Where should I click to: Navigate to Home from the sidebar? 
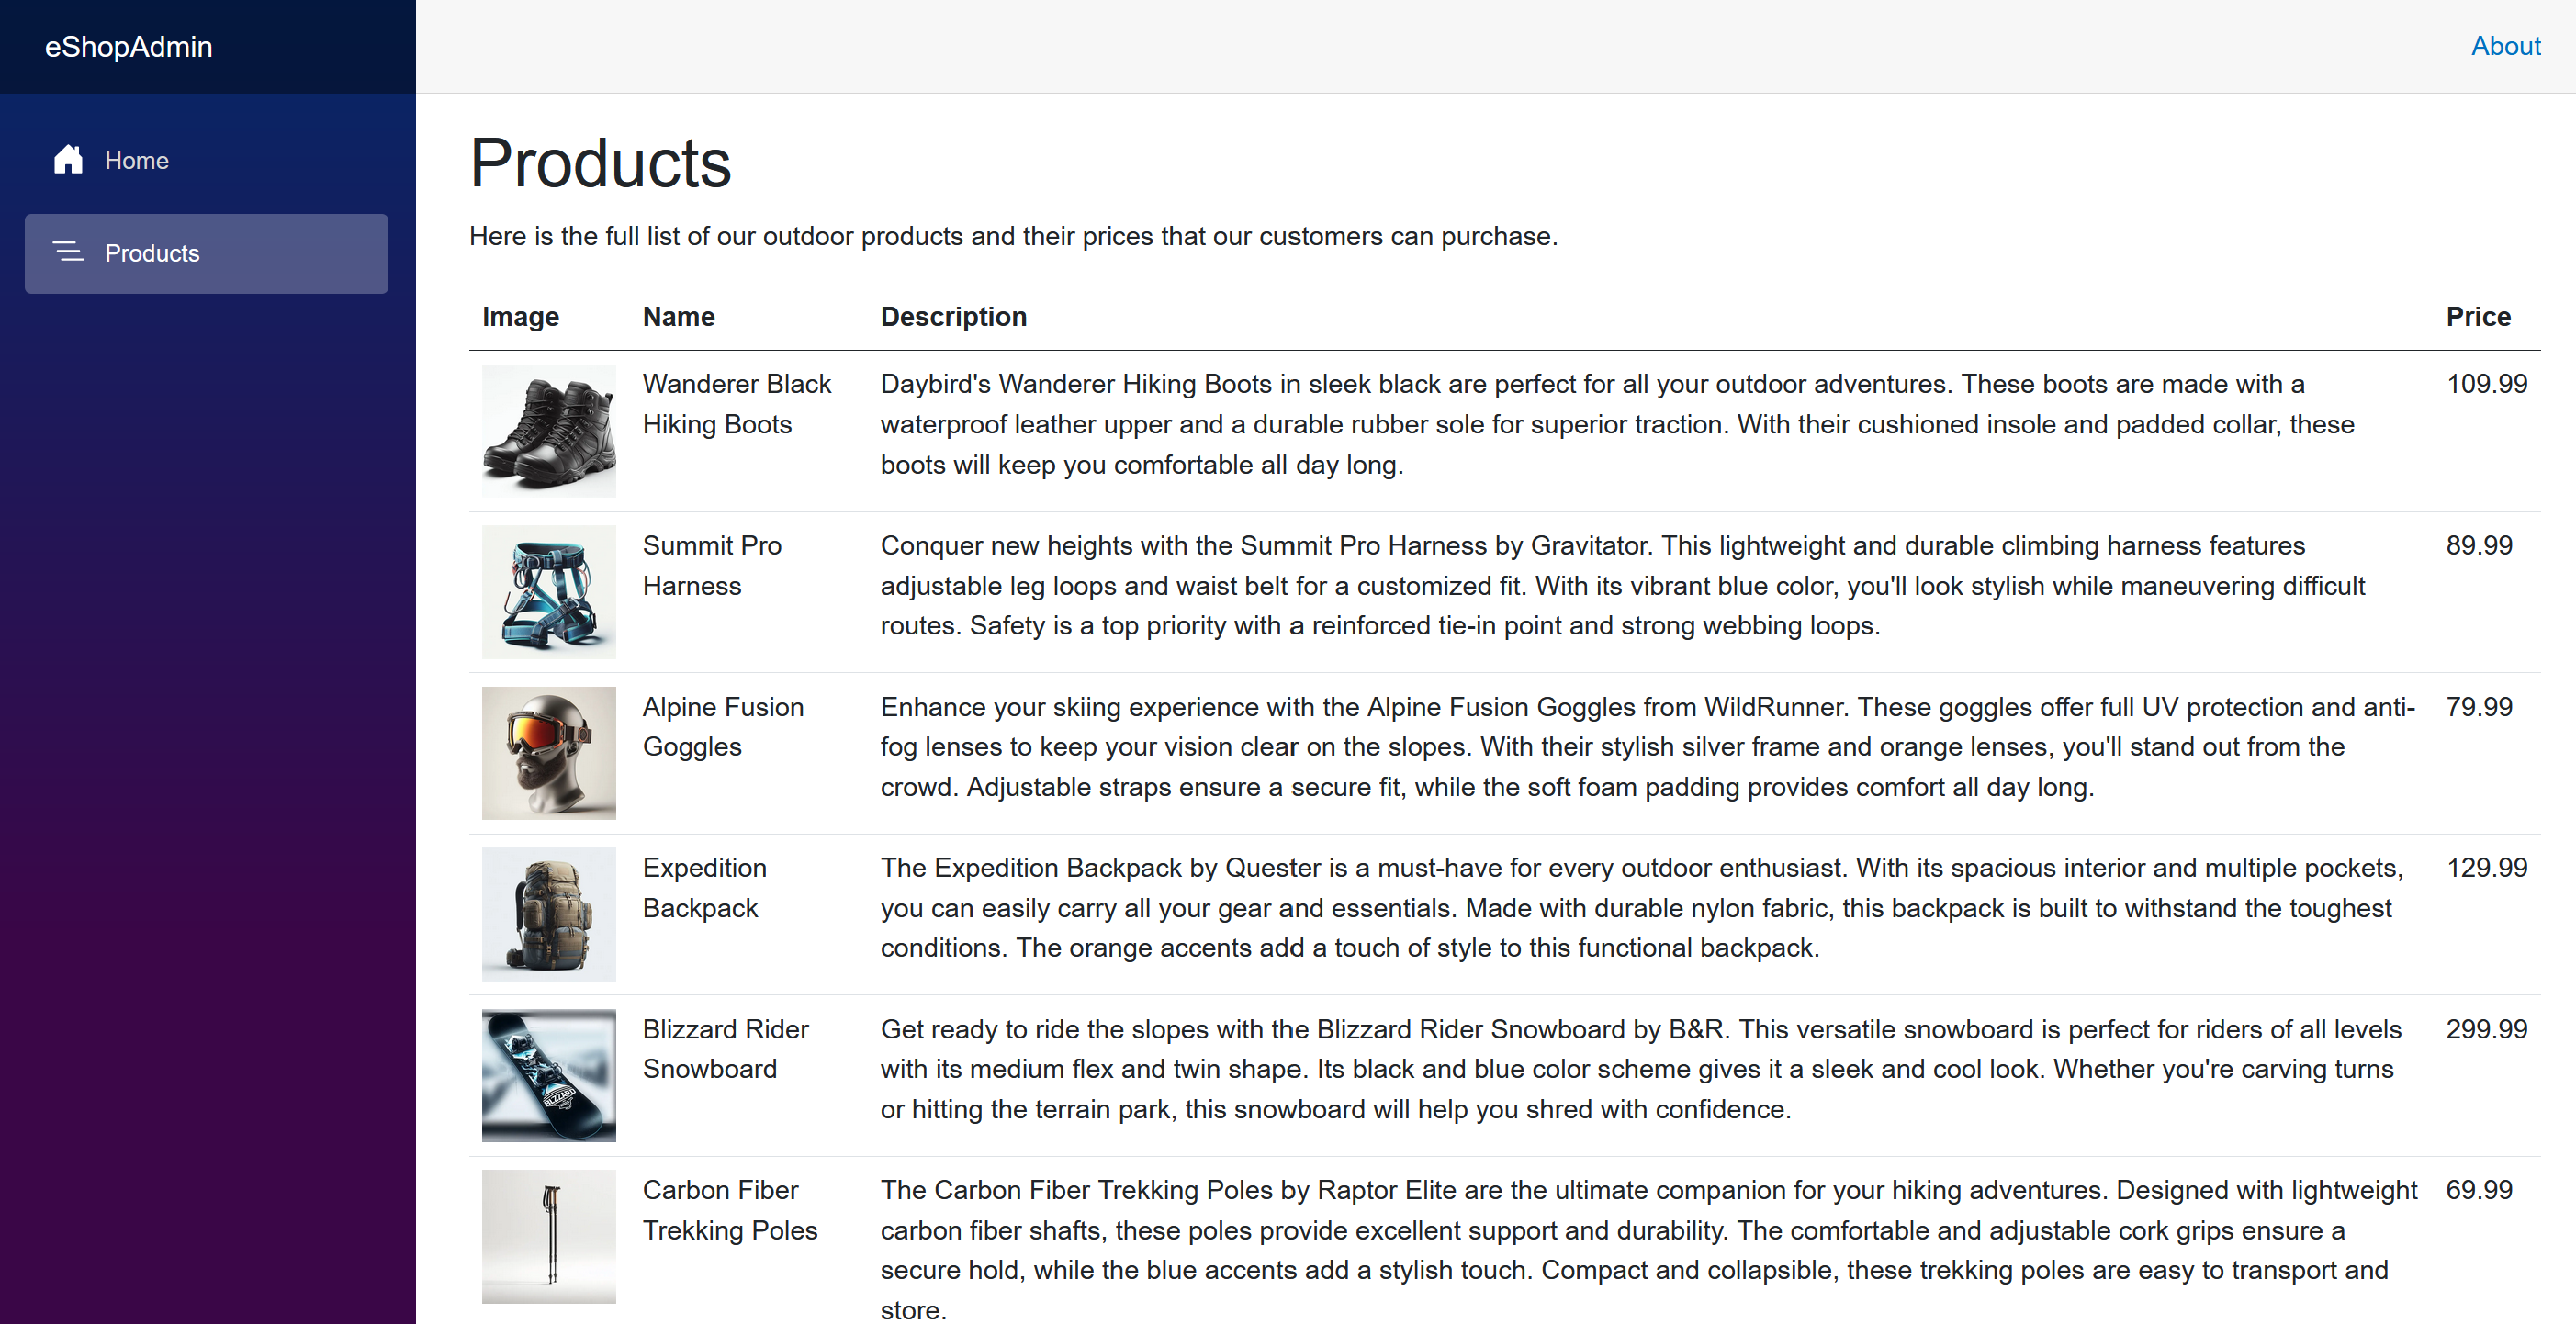click(136, 159)
